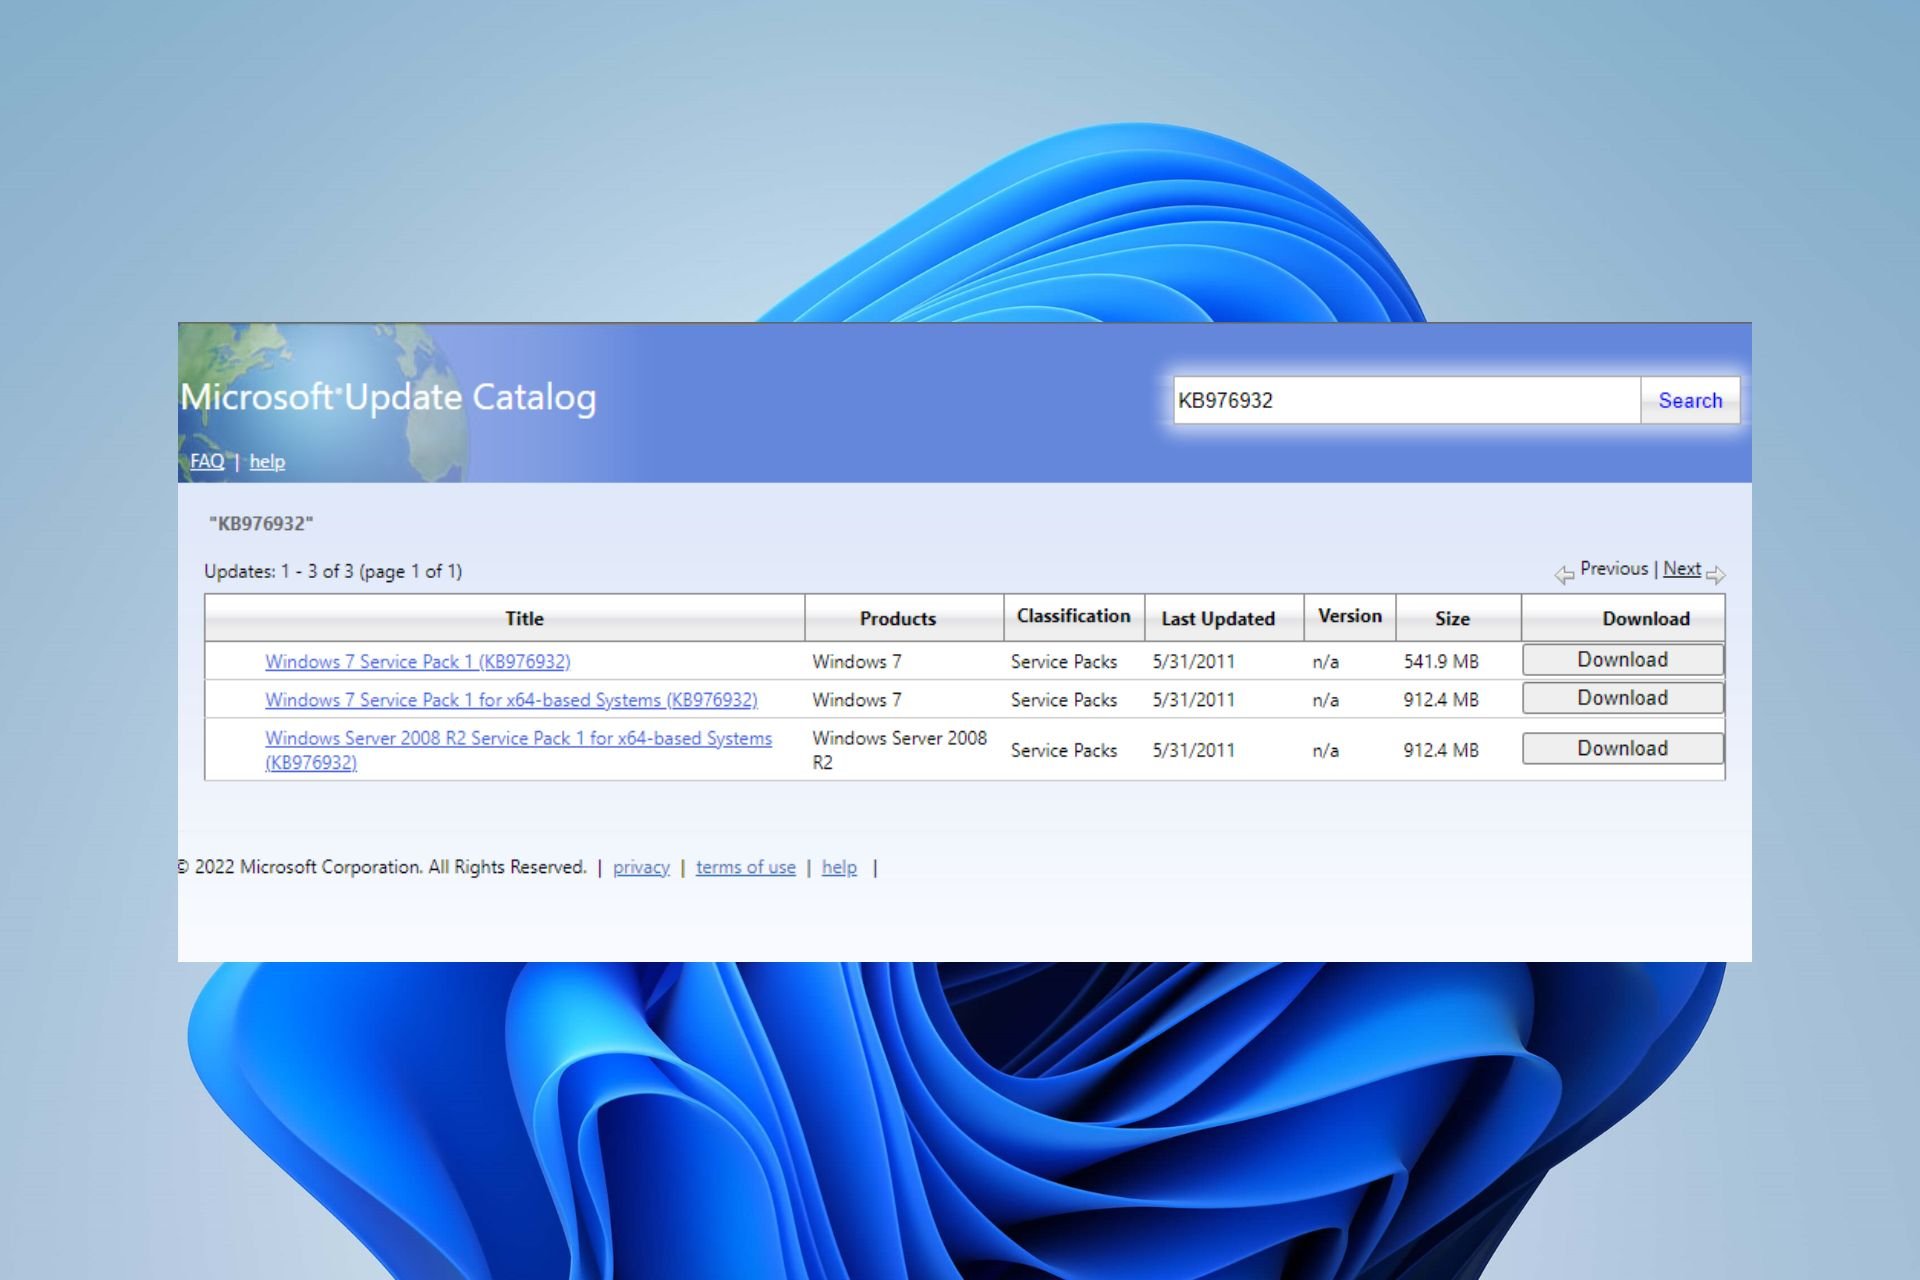
Task: Go to the Next results page link
Action: 1682,568
